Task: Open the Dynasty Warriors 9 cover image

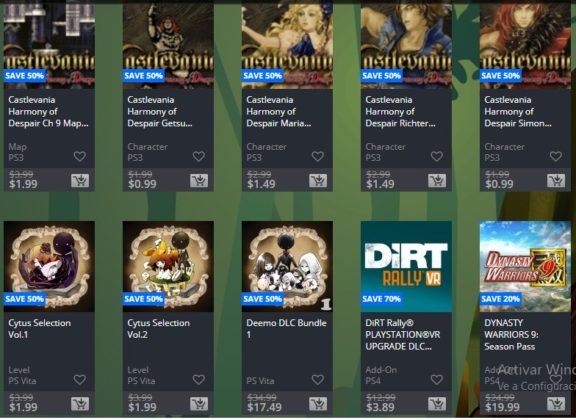Action: click(x=525, y=266)
